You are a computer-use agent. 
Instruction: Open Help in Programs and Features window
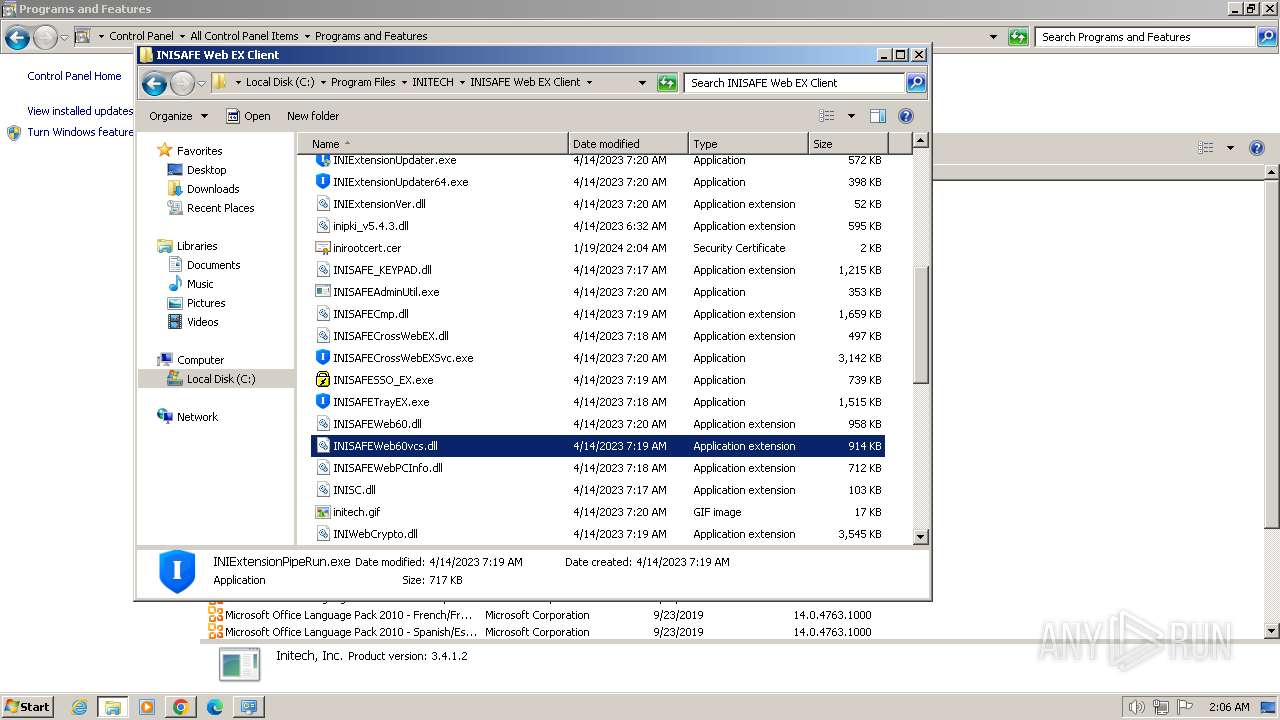1257,148
